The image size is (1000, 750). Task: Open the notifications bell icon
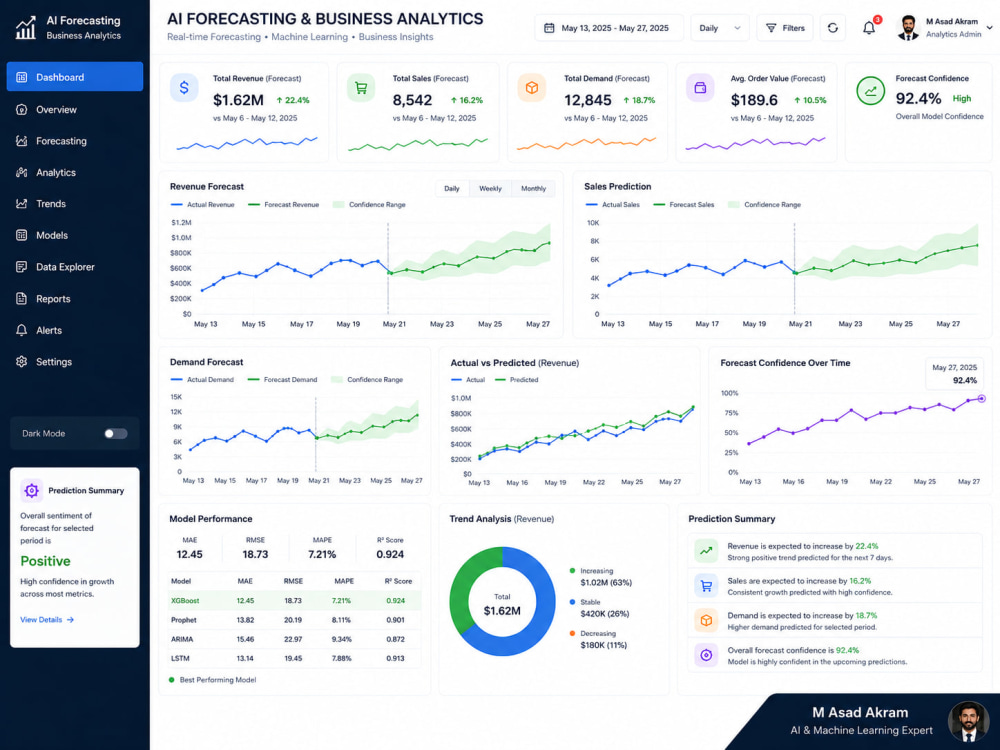coord(869,28)
